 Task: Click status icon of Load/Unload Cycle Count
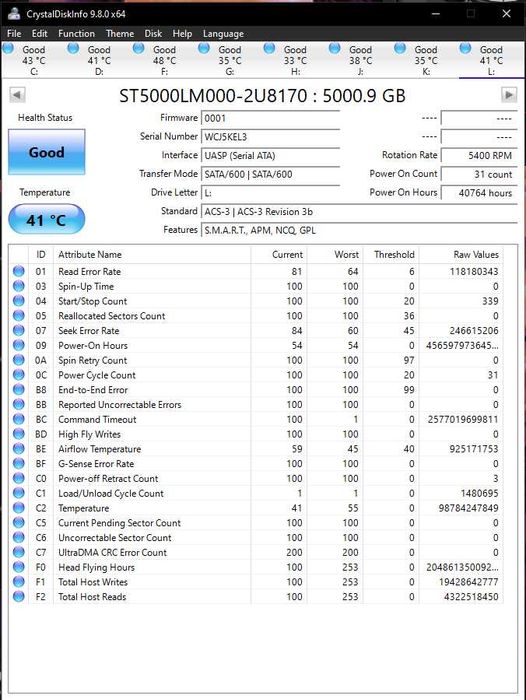tap(19, 492)
